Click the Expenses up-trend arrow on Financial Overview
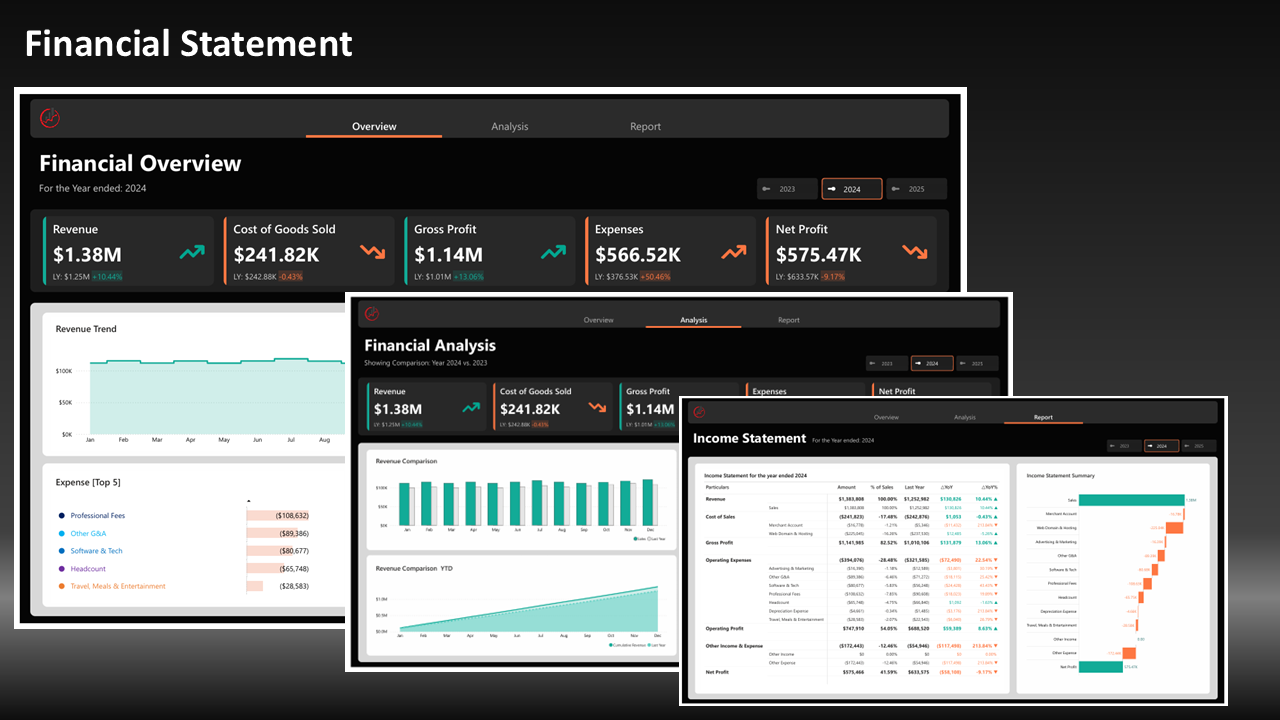1280x720 pixels. (734, 253)
